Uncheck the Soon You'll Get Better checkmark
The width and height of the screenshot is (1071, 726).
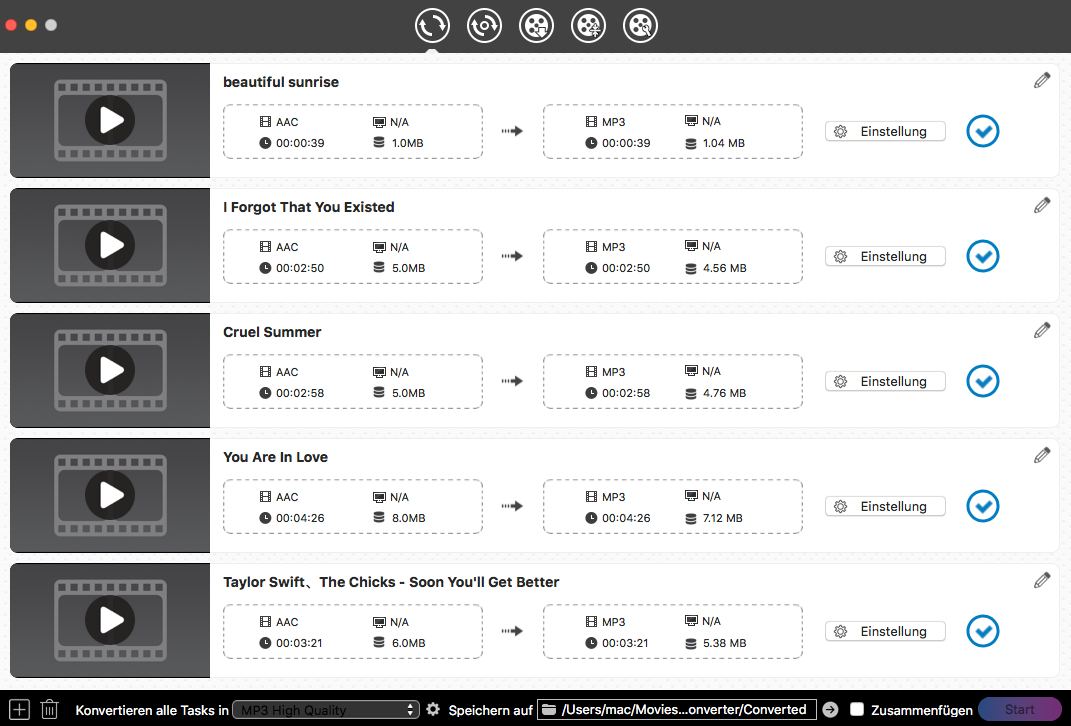[x=983, y=631]
